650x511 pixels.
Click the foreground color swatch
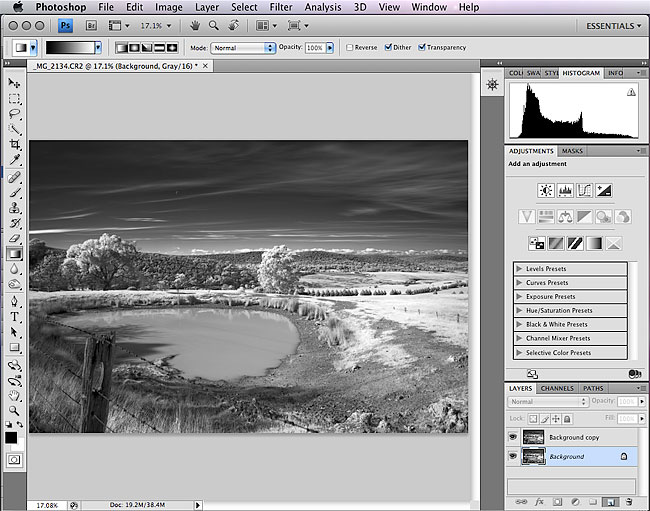[x=11, y=436]
